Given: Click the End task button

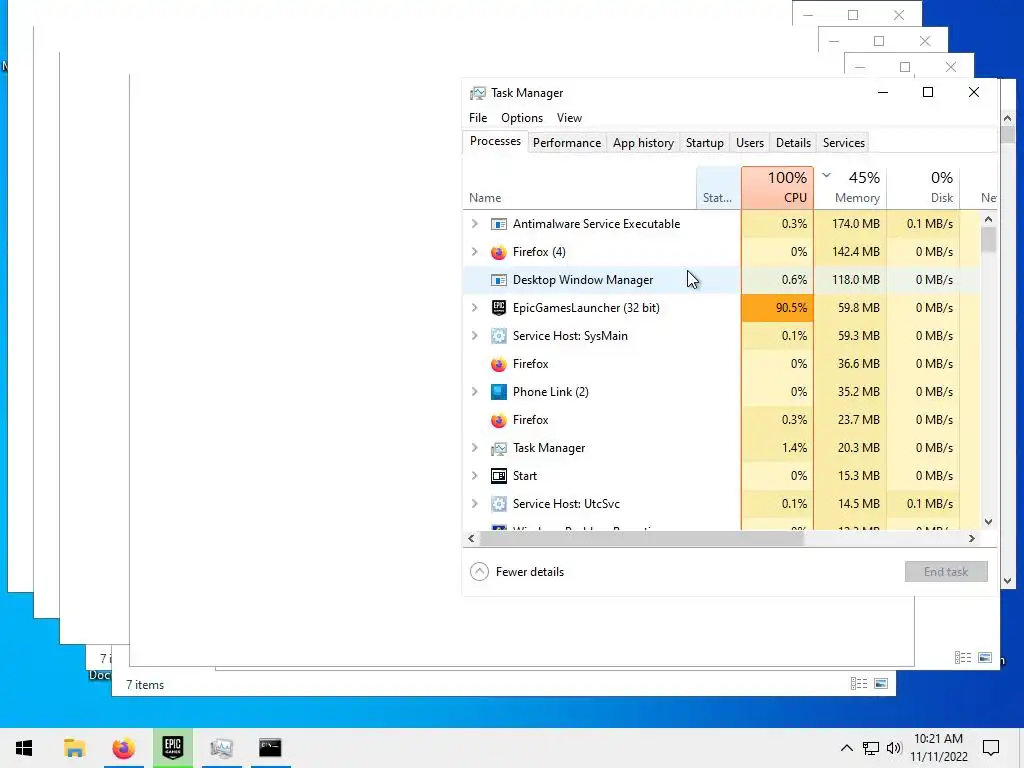Looking at the screenshot, I should [946, 572].
